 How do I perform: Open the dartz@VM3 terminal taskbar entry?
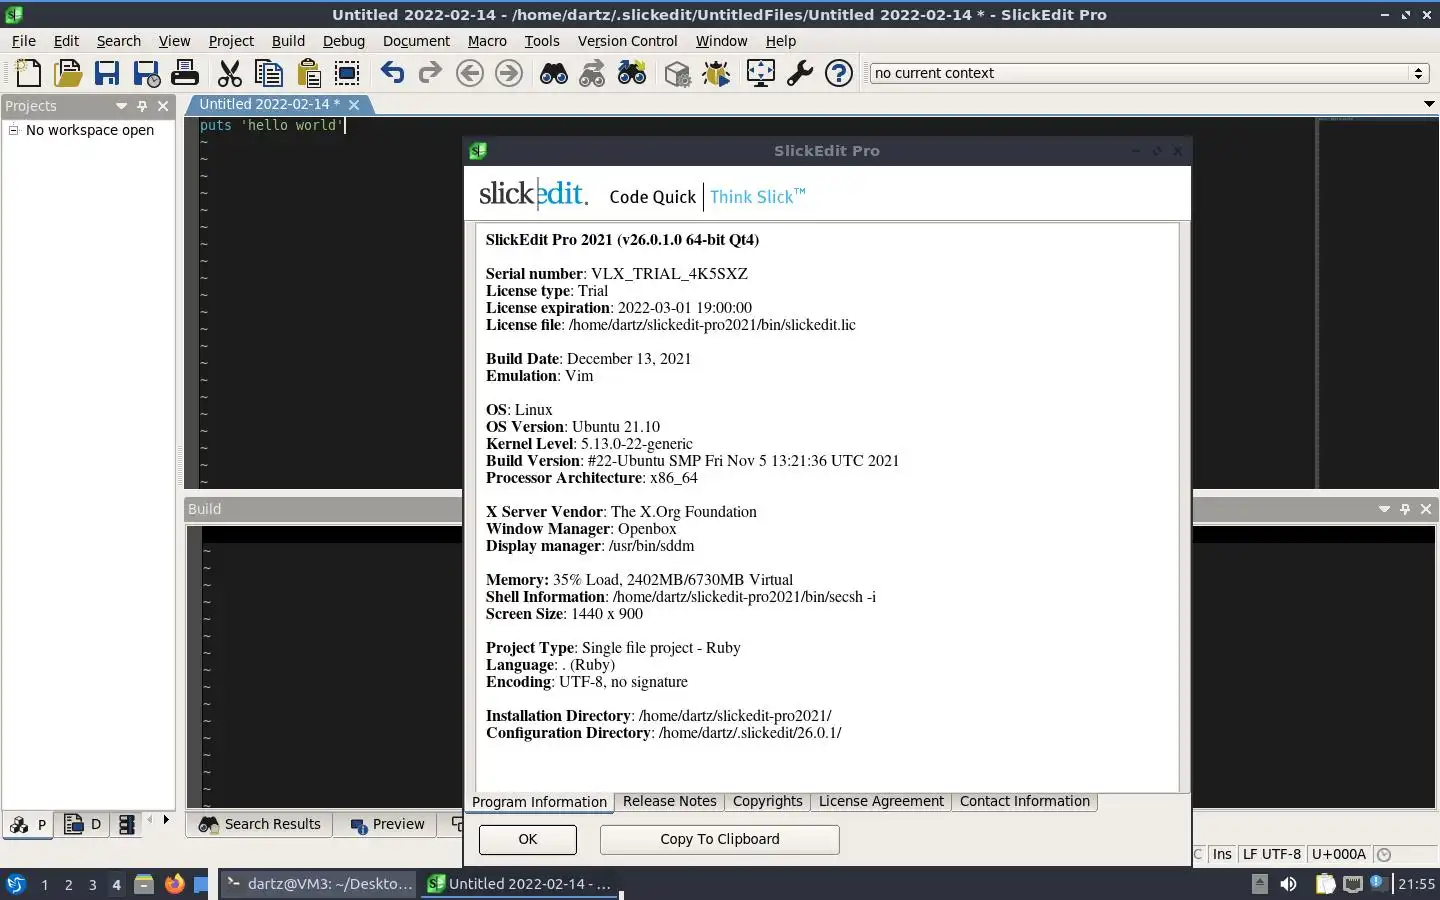[318, 884]
